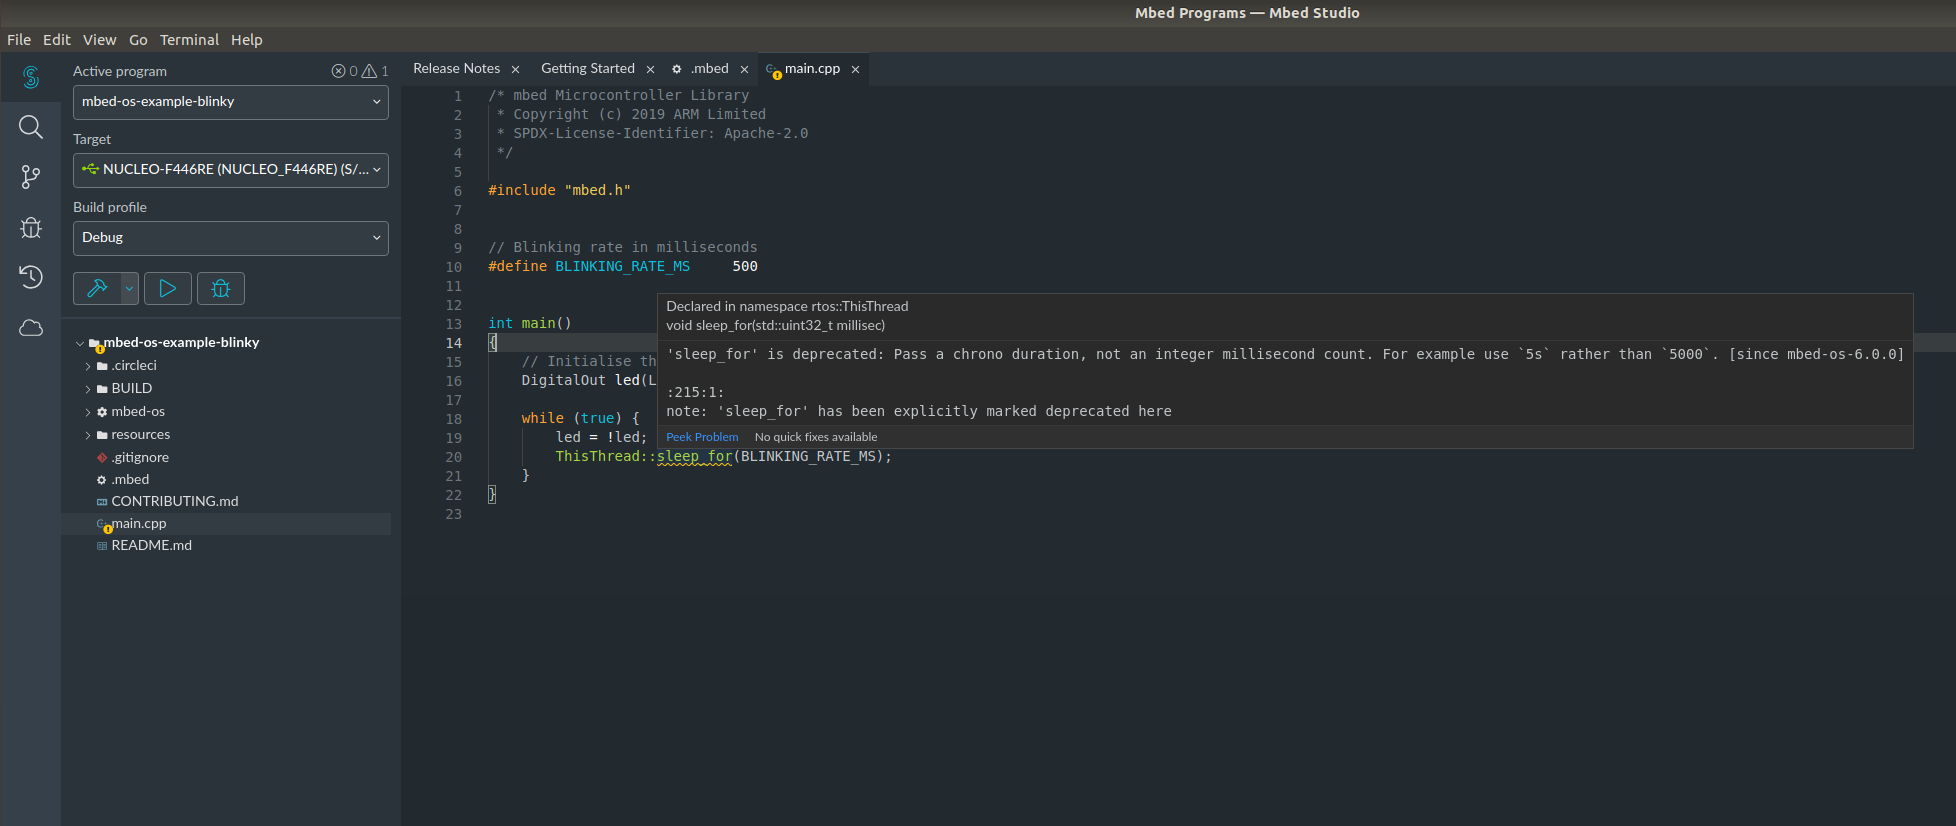The width and height of the screenshot is (1956, 826).
Task: Open the Target NUCLEO-F446RE dropdown
Action: click(230, 170)
